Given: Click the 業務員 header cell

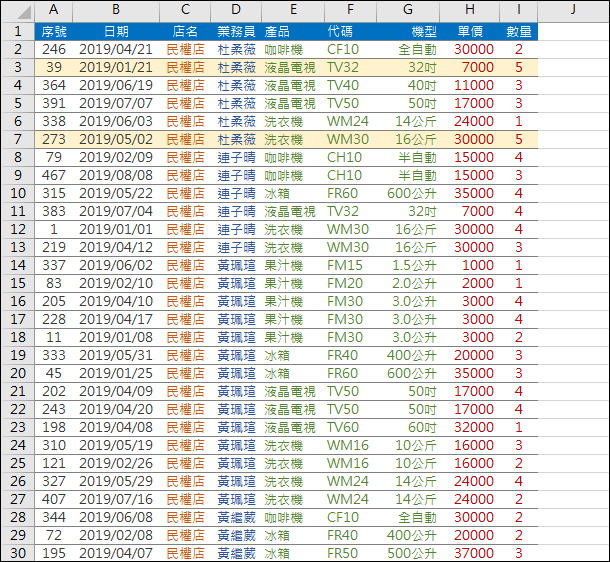Looking at the screenshot, I should point(236,32).
